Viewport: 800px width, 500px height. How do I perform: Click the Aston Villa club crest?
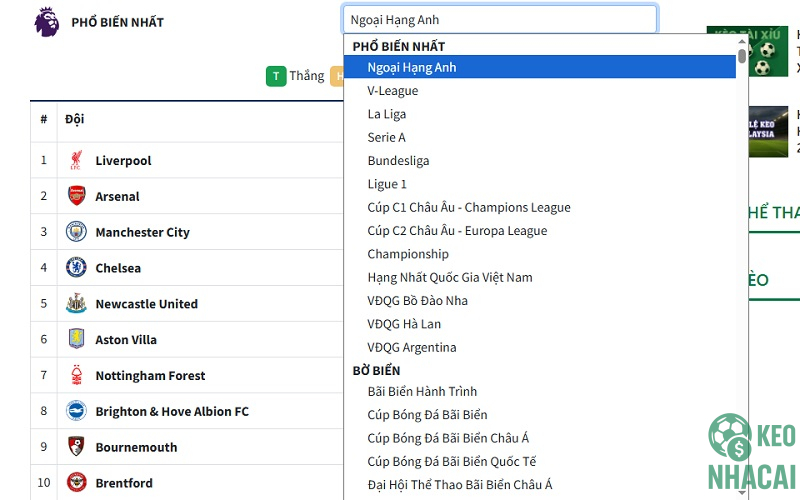pyautogui.click(x=77, y=340)
